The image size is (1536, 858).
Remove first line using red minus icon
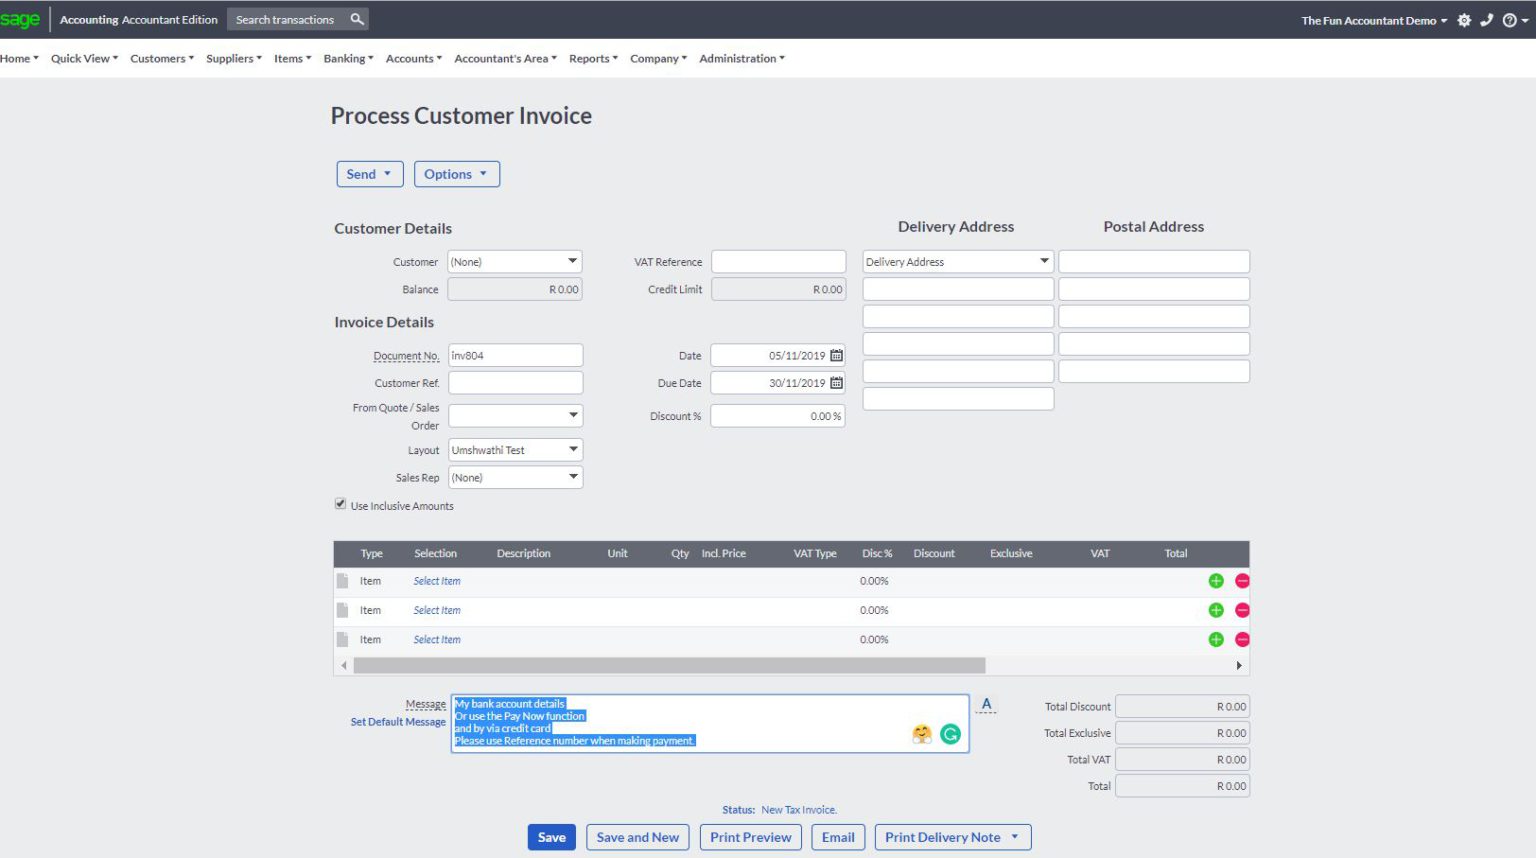(1241, 580)
